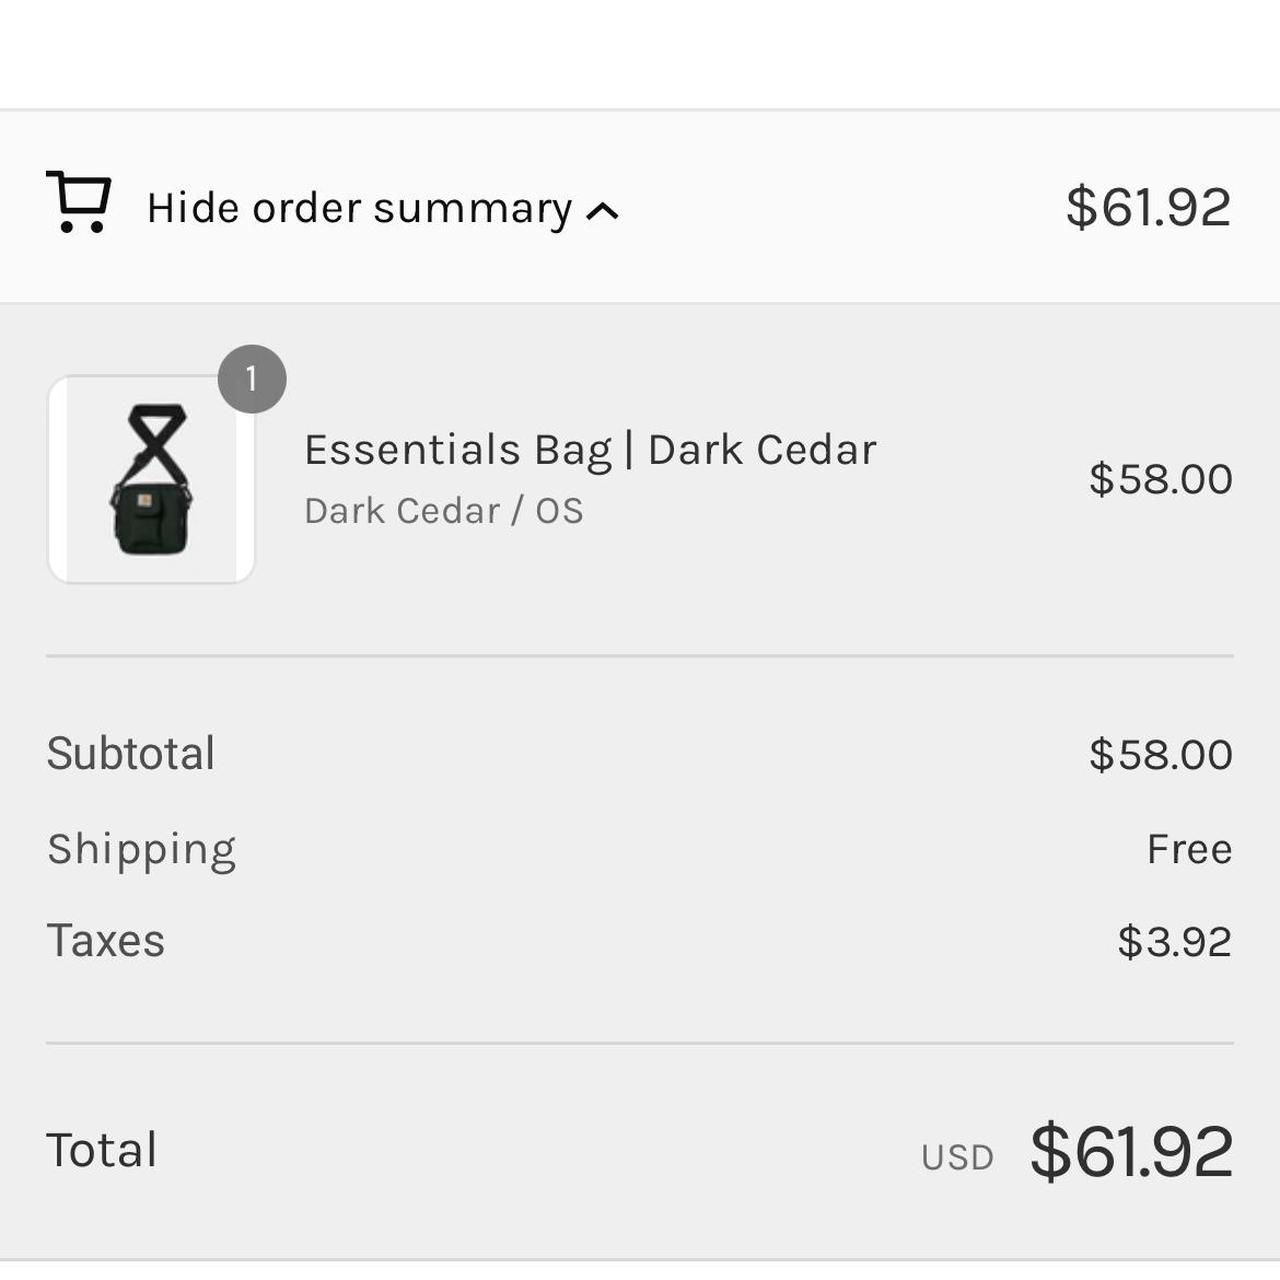This screenshot has height=1280, width=1280.
Task: Open the Essentials Bag product thumbnail
Action: point(151,480)
